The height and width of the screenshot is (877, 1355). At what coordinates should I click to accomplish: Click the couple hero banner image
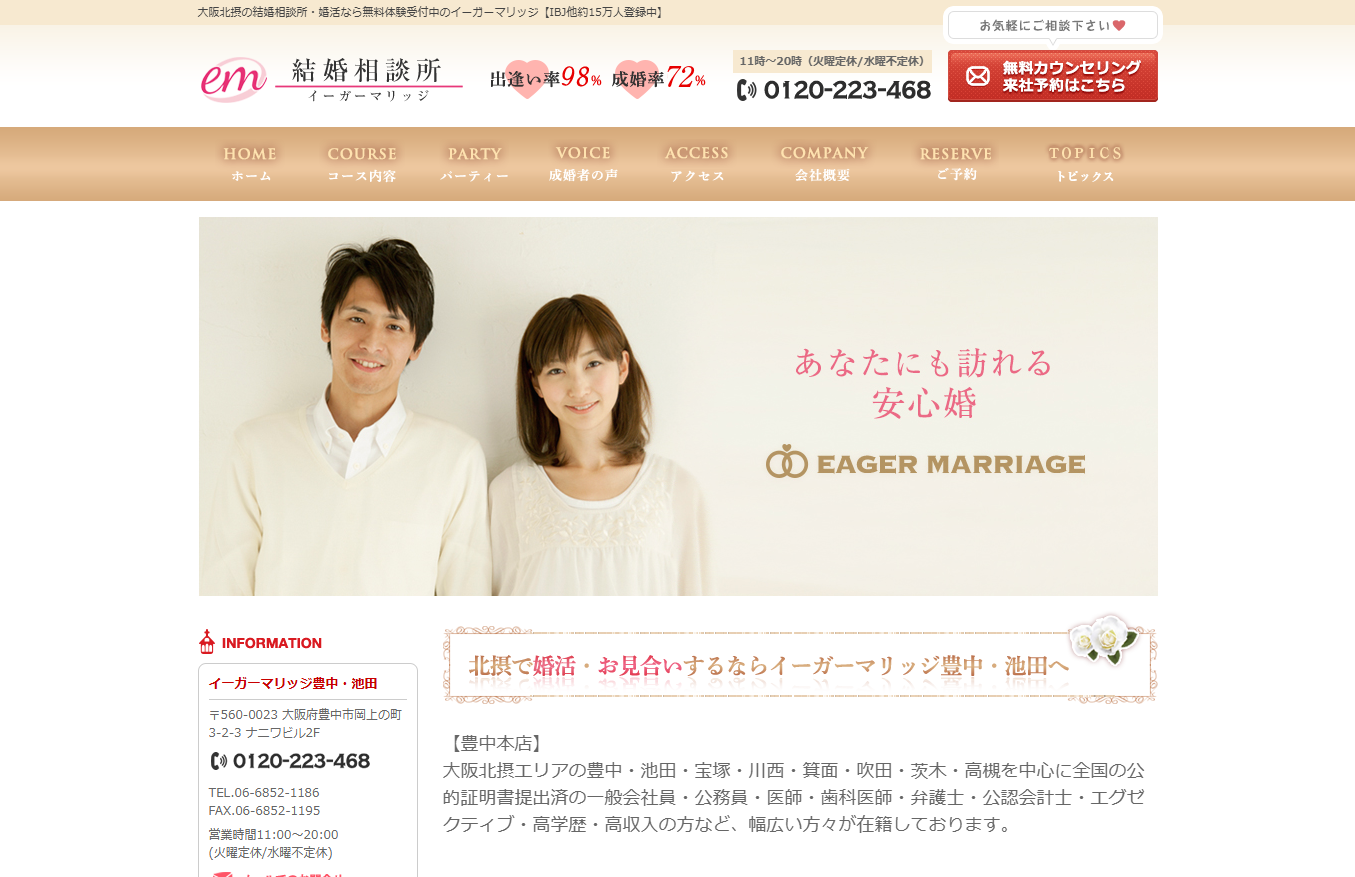pos(678,406)
